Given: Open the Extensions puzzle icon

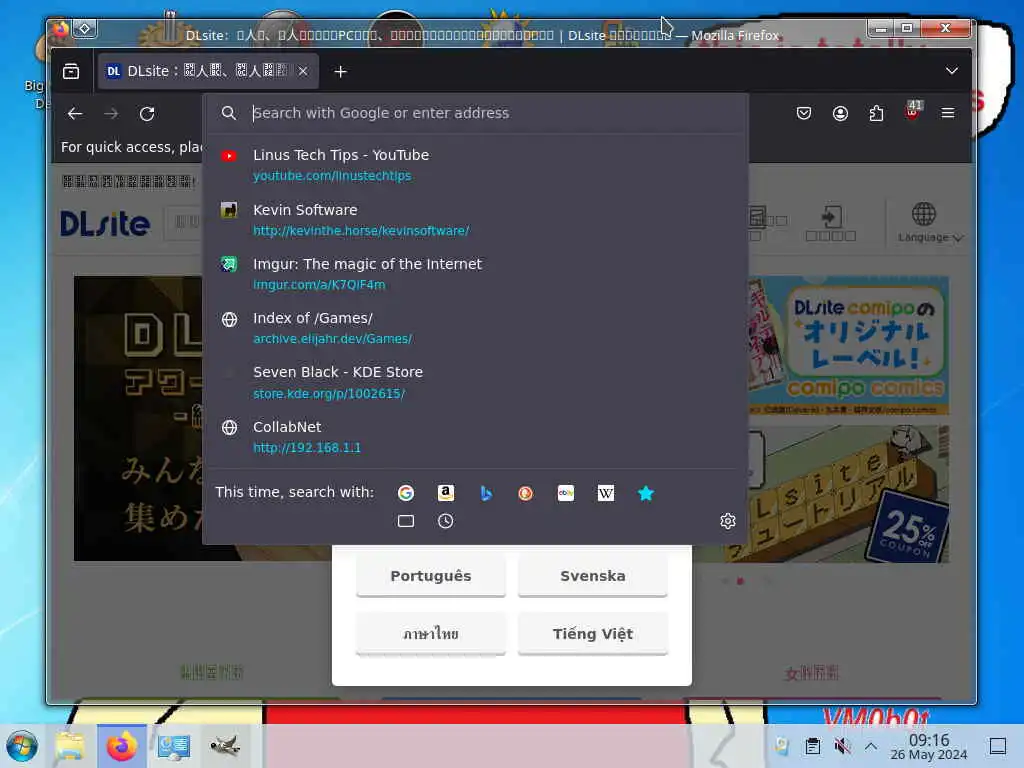Looking at the screenshot, I should (x=876, y=114).
